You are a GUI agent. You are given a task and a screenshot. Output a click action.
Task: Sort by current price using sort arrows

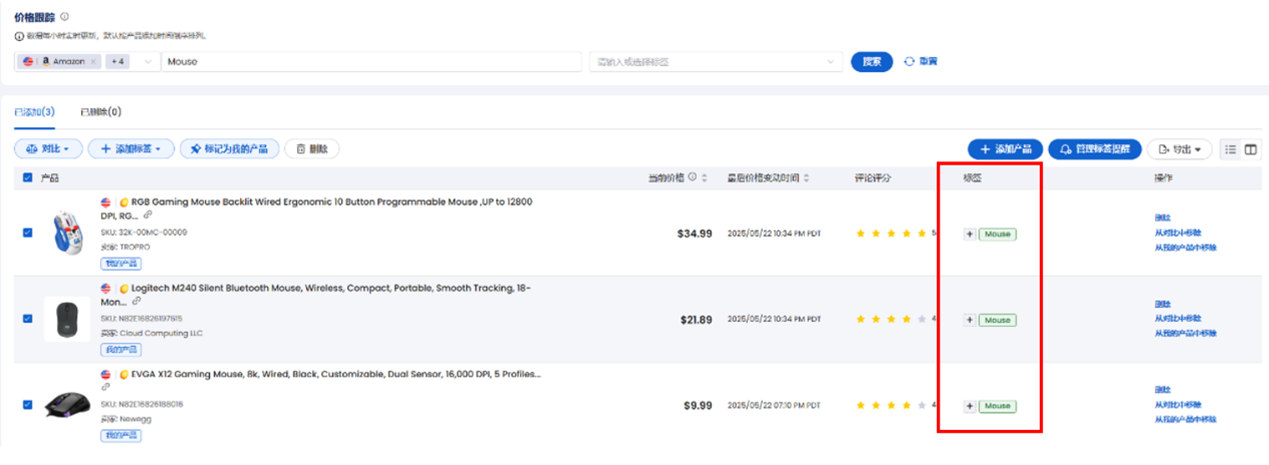click(x=704, y=178)
